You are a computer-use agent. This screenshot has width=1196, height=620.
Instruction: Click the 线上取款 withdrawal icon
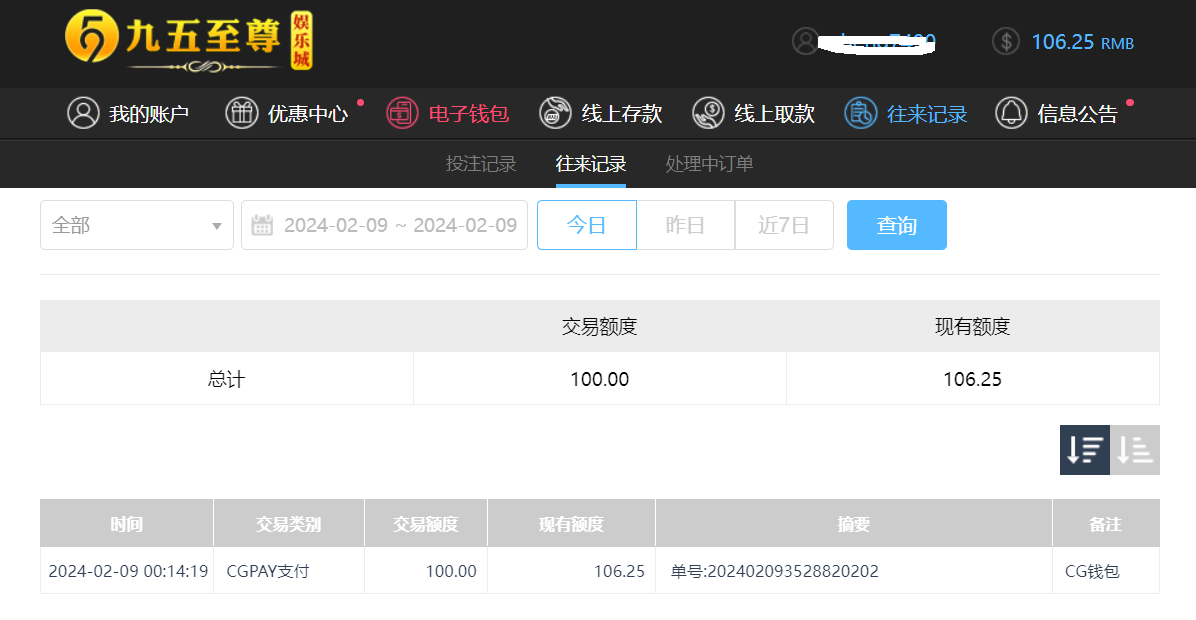point(708,113)
